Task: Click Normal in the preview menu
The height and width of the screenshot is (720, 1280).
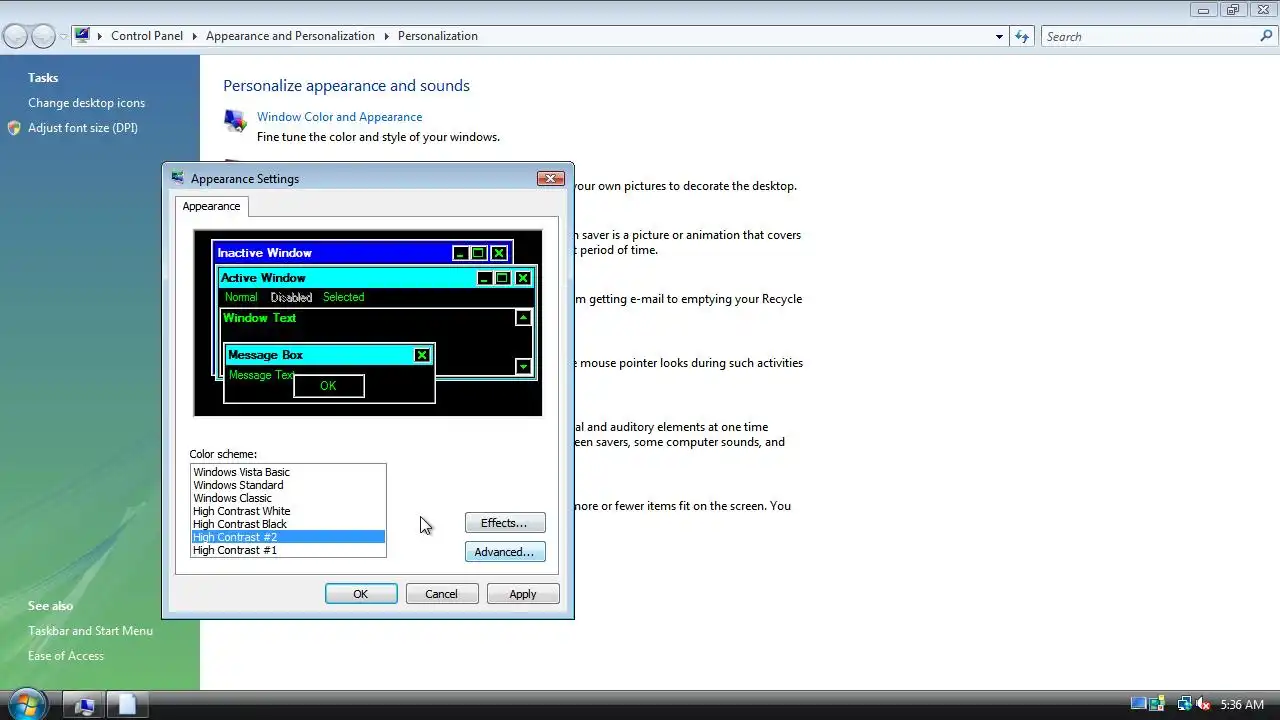Action: 241,297
